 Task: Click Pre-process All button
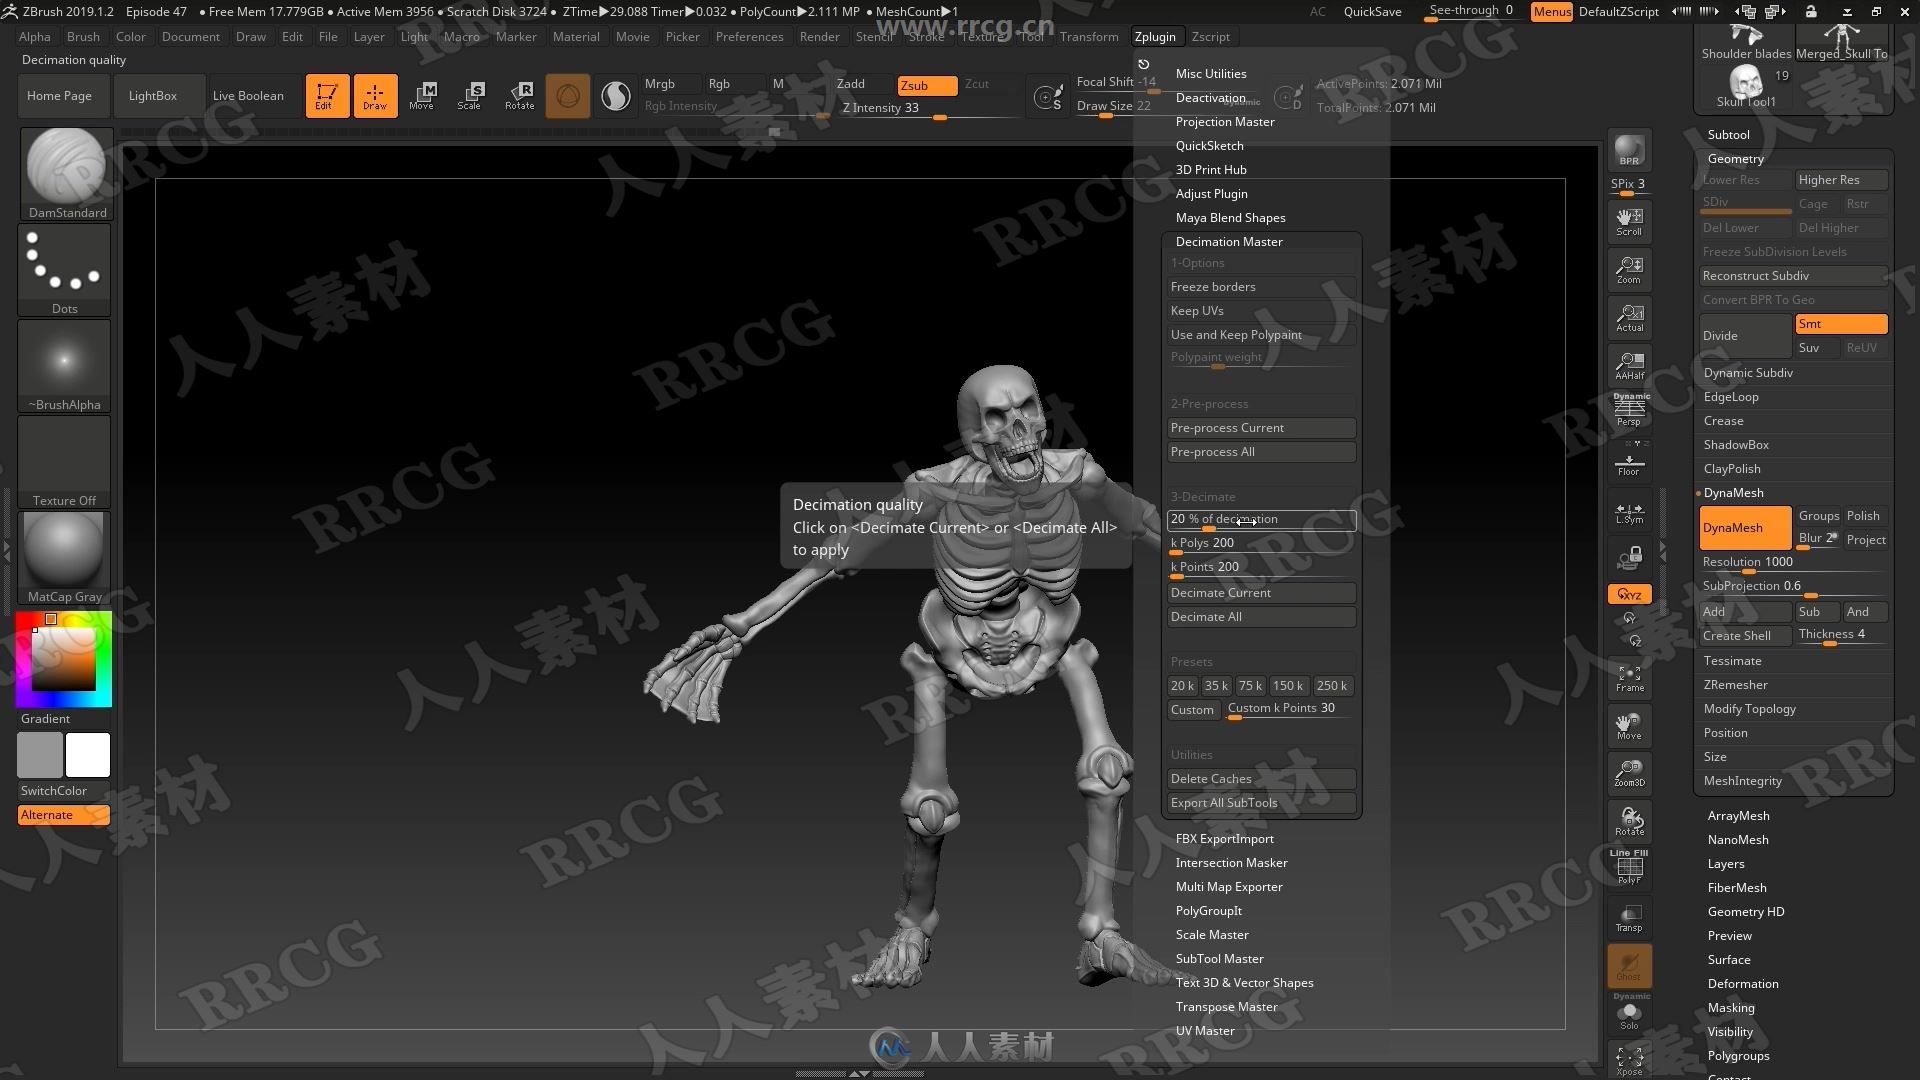point(1261,451)
